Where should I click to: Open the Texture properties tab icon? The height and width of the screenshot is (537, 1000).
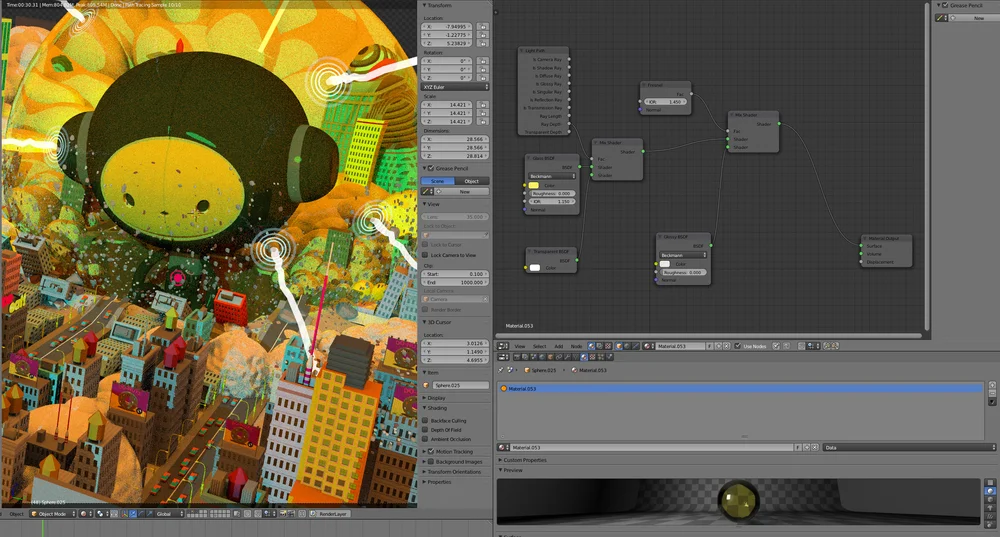point(592,357)
